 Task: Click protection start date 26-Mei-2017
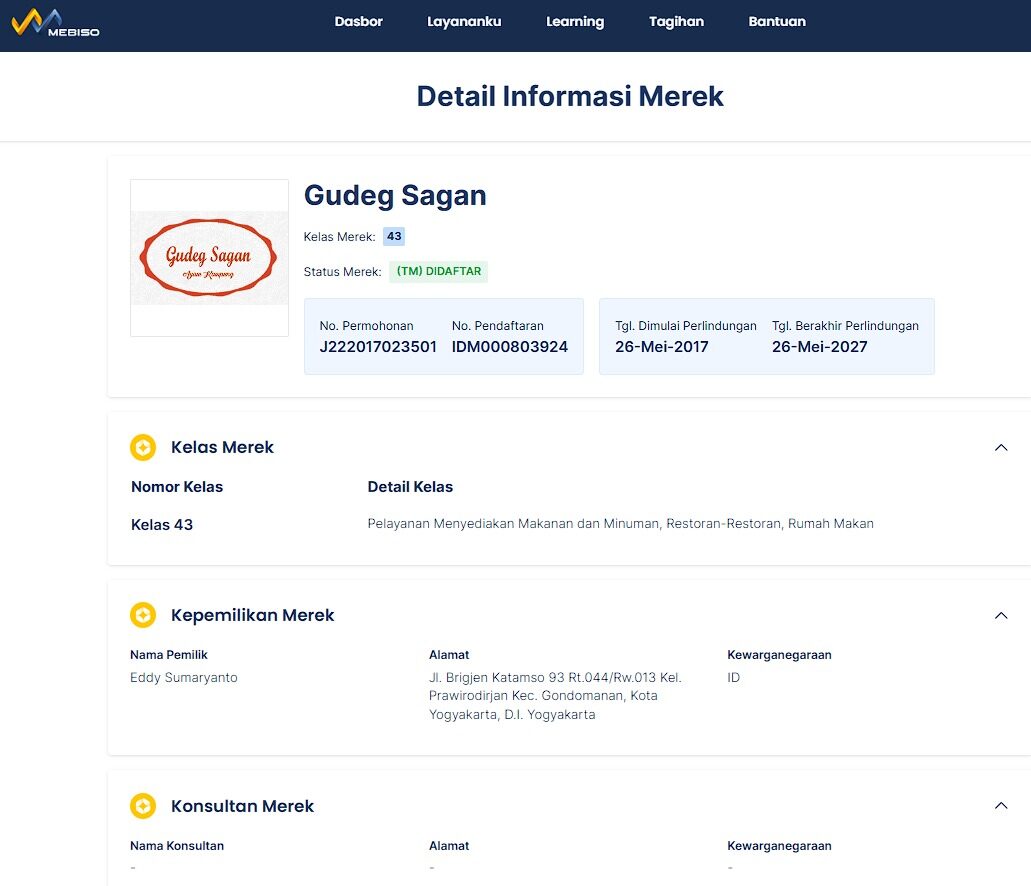[x=661, y=347]
